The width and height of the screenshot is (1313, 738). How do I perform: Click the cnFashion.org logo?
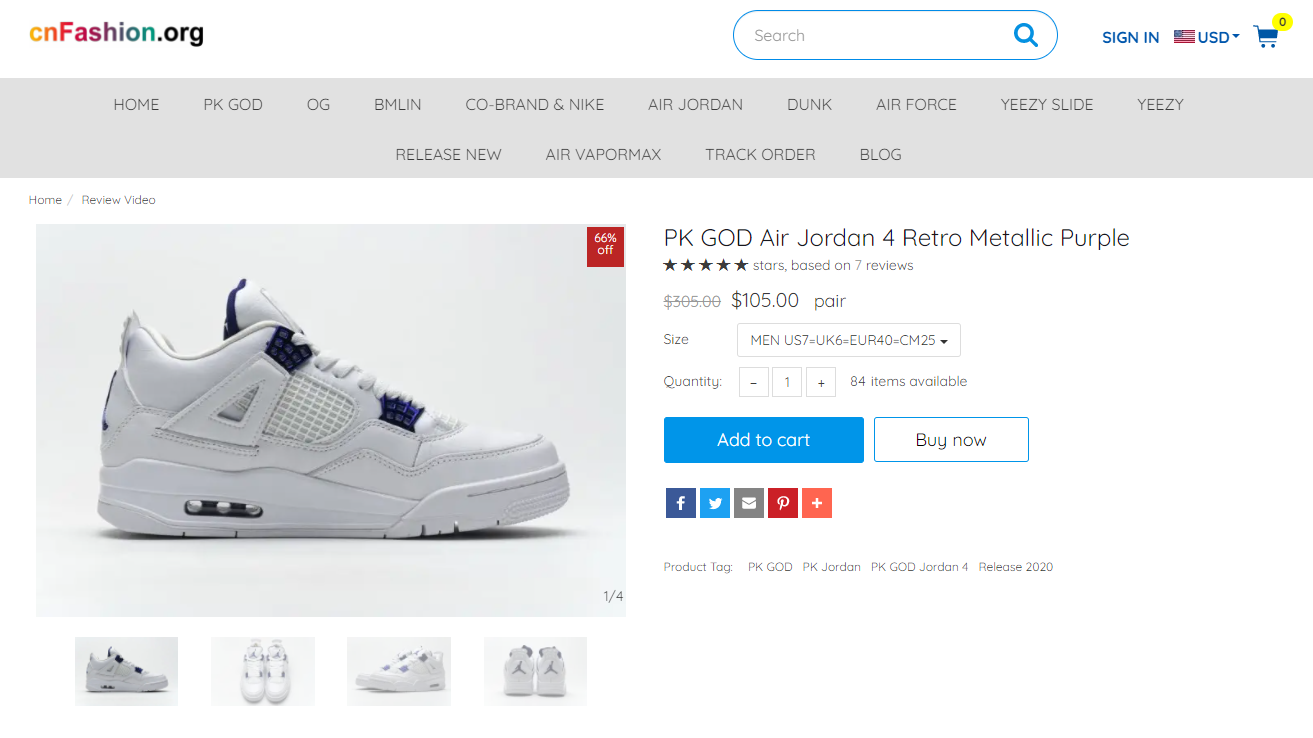click(x=116, y=33)
